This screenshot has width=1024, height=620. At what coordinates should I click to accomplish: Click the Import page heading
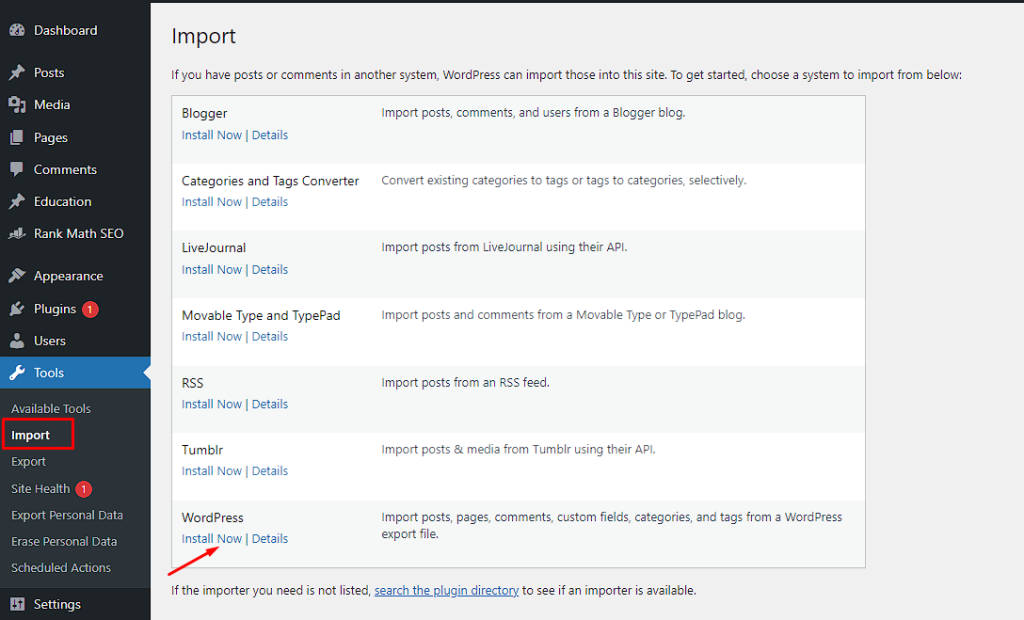point(203,36)
